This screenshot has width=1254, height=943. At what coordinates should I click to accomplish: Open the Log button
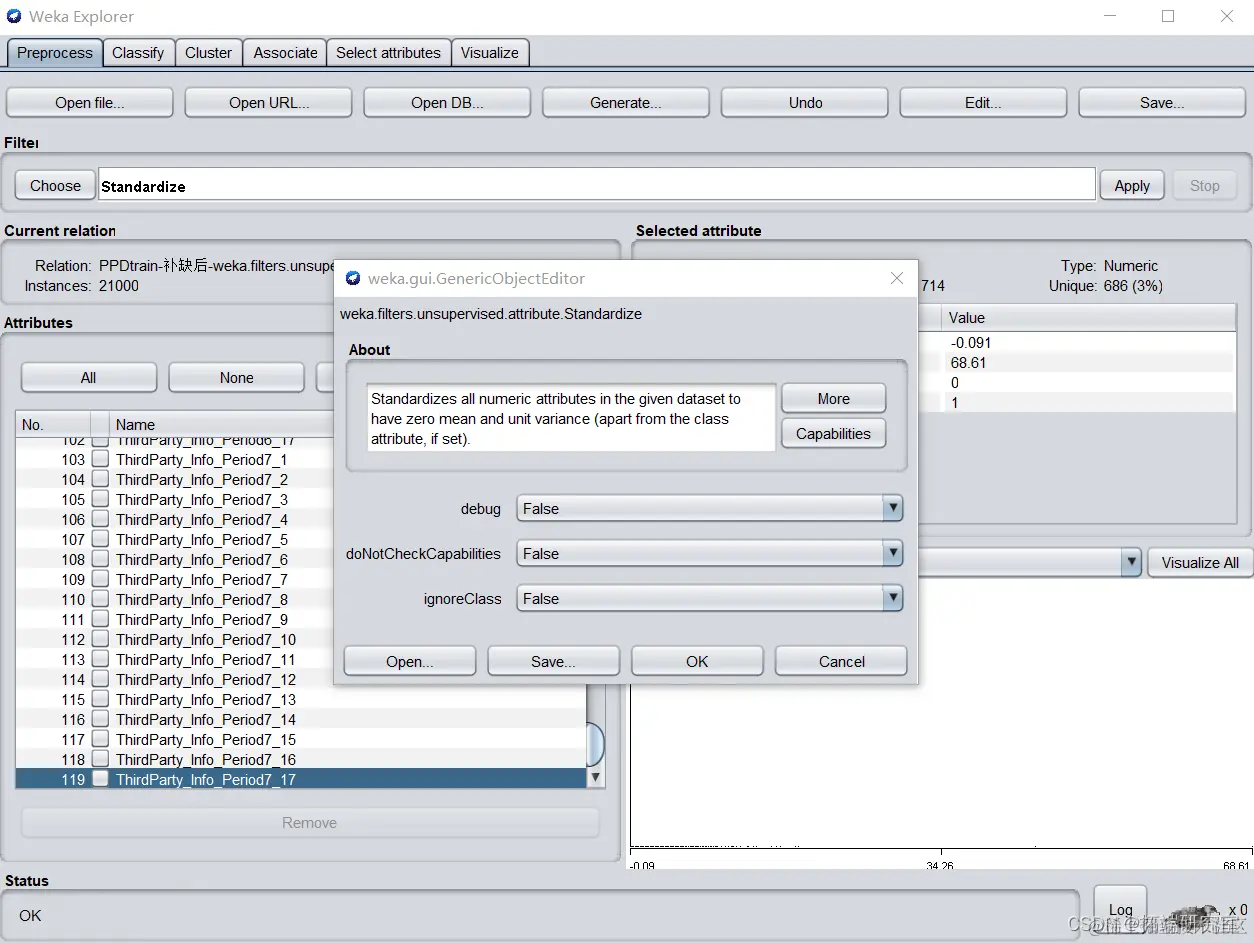[1120, 908]
